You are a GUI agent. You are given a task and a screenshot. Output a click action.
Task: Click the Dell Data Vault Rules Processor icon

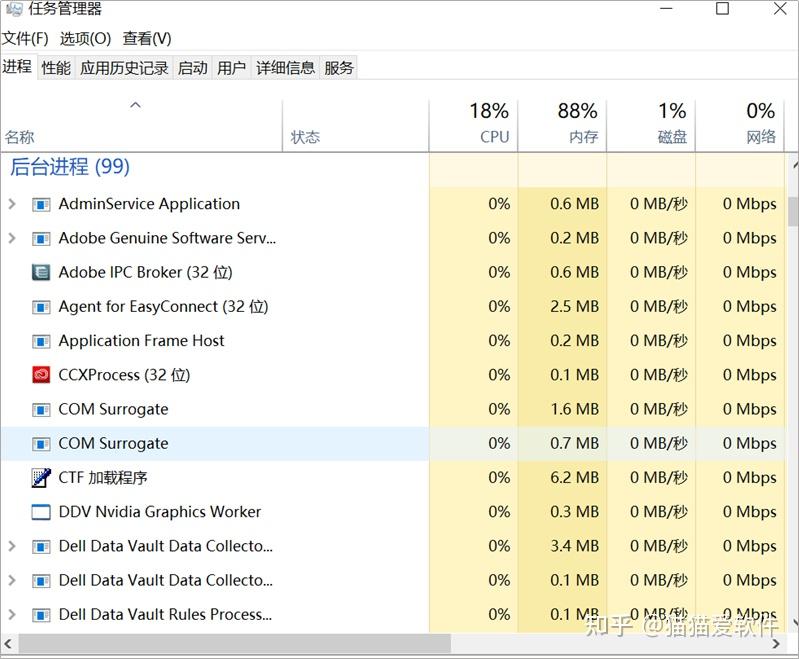[x=41, y=615]
